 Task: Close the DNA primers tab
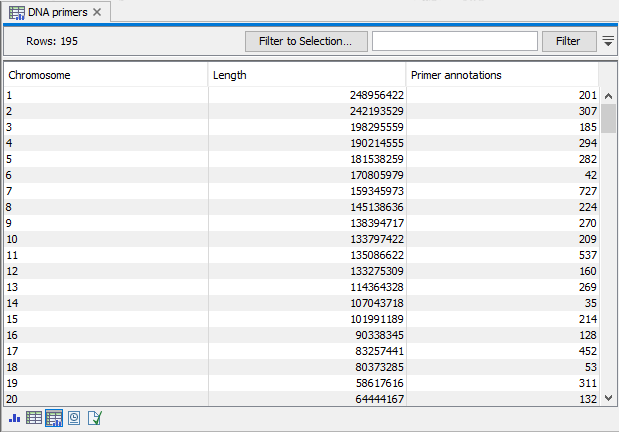(x=97, y=12)
